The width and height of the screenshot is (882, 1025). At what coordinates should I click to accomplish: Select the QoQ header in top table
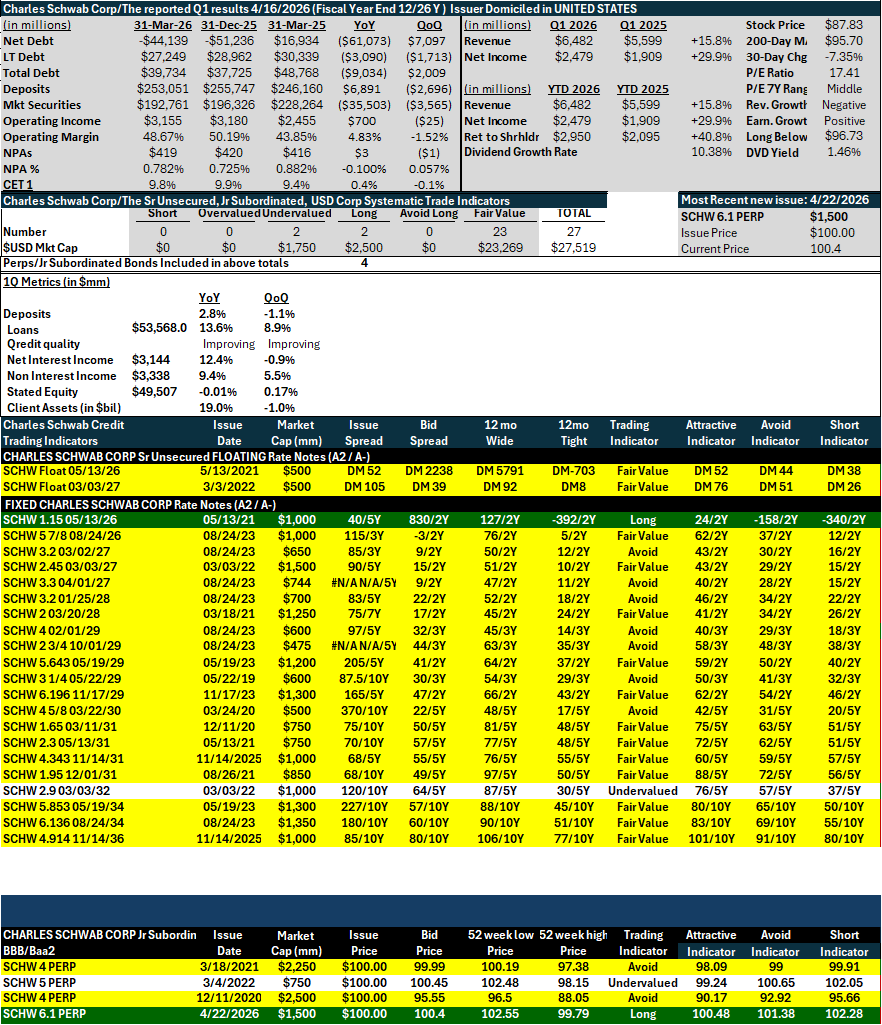[429, 25]
